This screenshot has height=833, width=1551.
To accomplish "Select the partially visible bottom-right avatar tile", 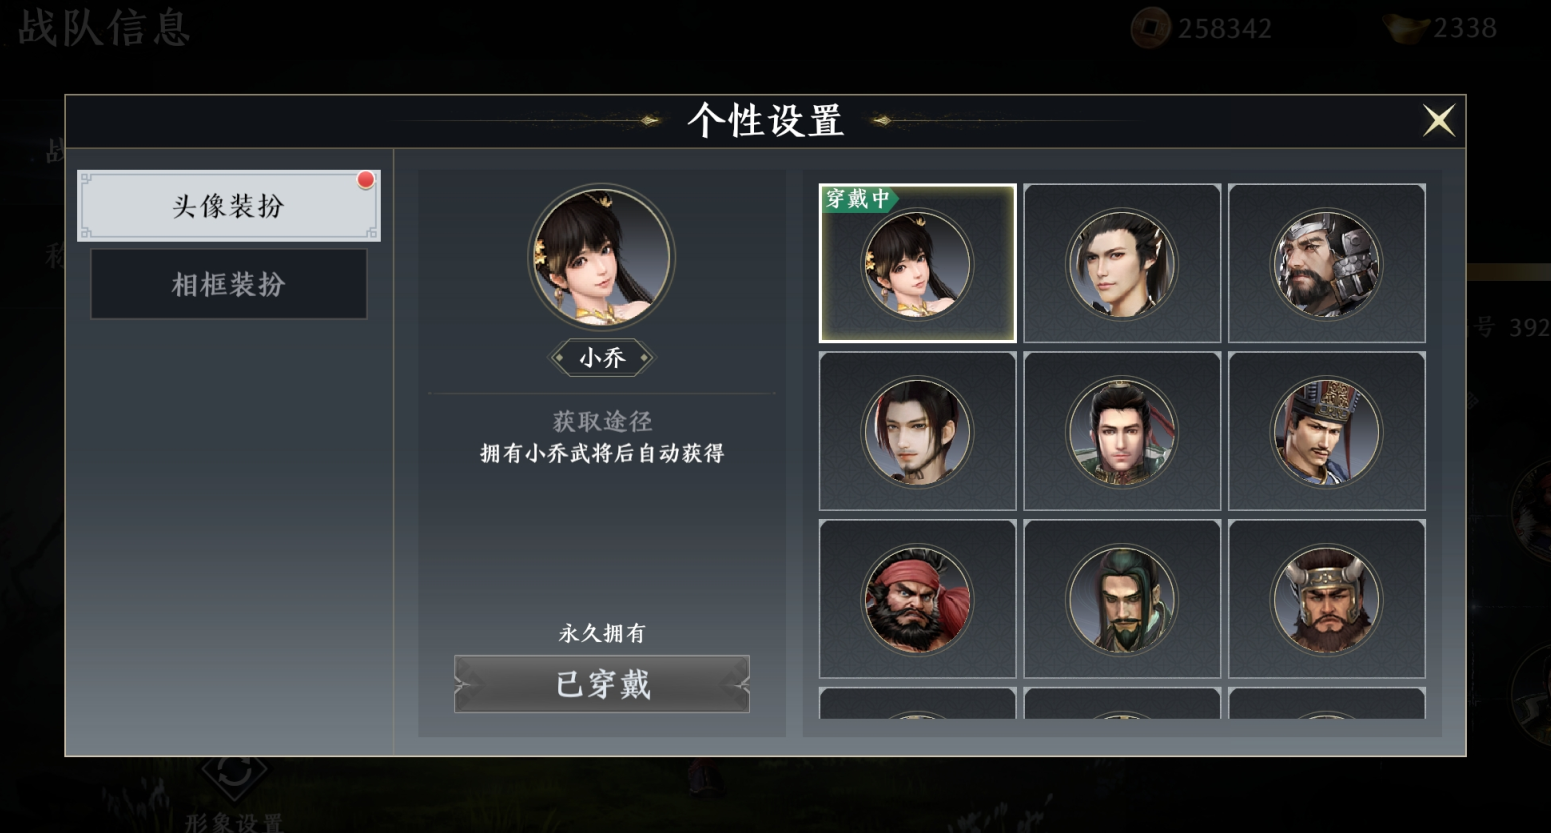I will click(x=1326, y=703).
